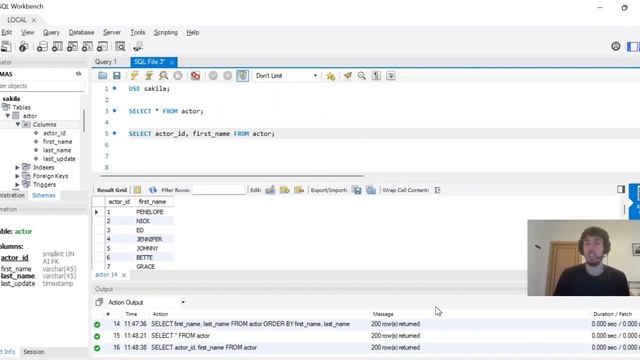Toggle word wrapping in the editor
The image size is (640, 360).
click(x=391, y=76)
